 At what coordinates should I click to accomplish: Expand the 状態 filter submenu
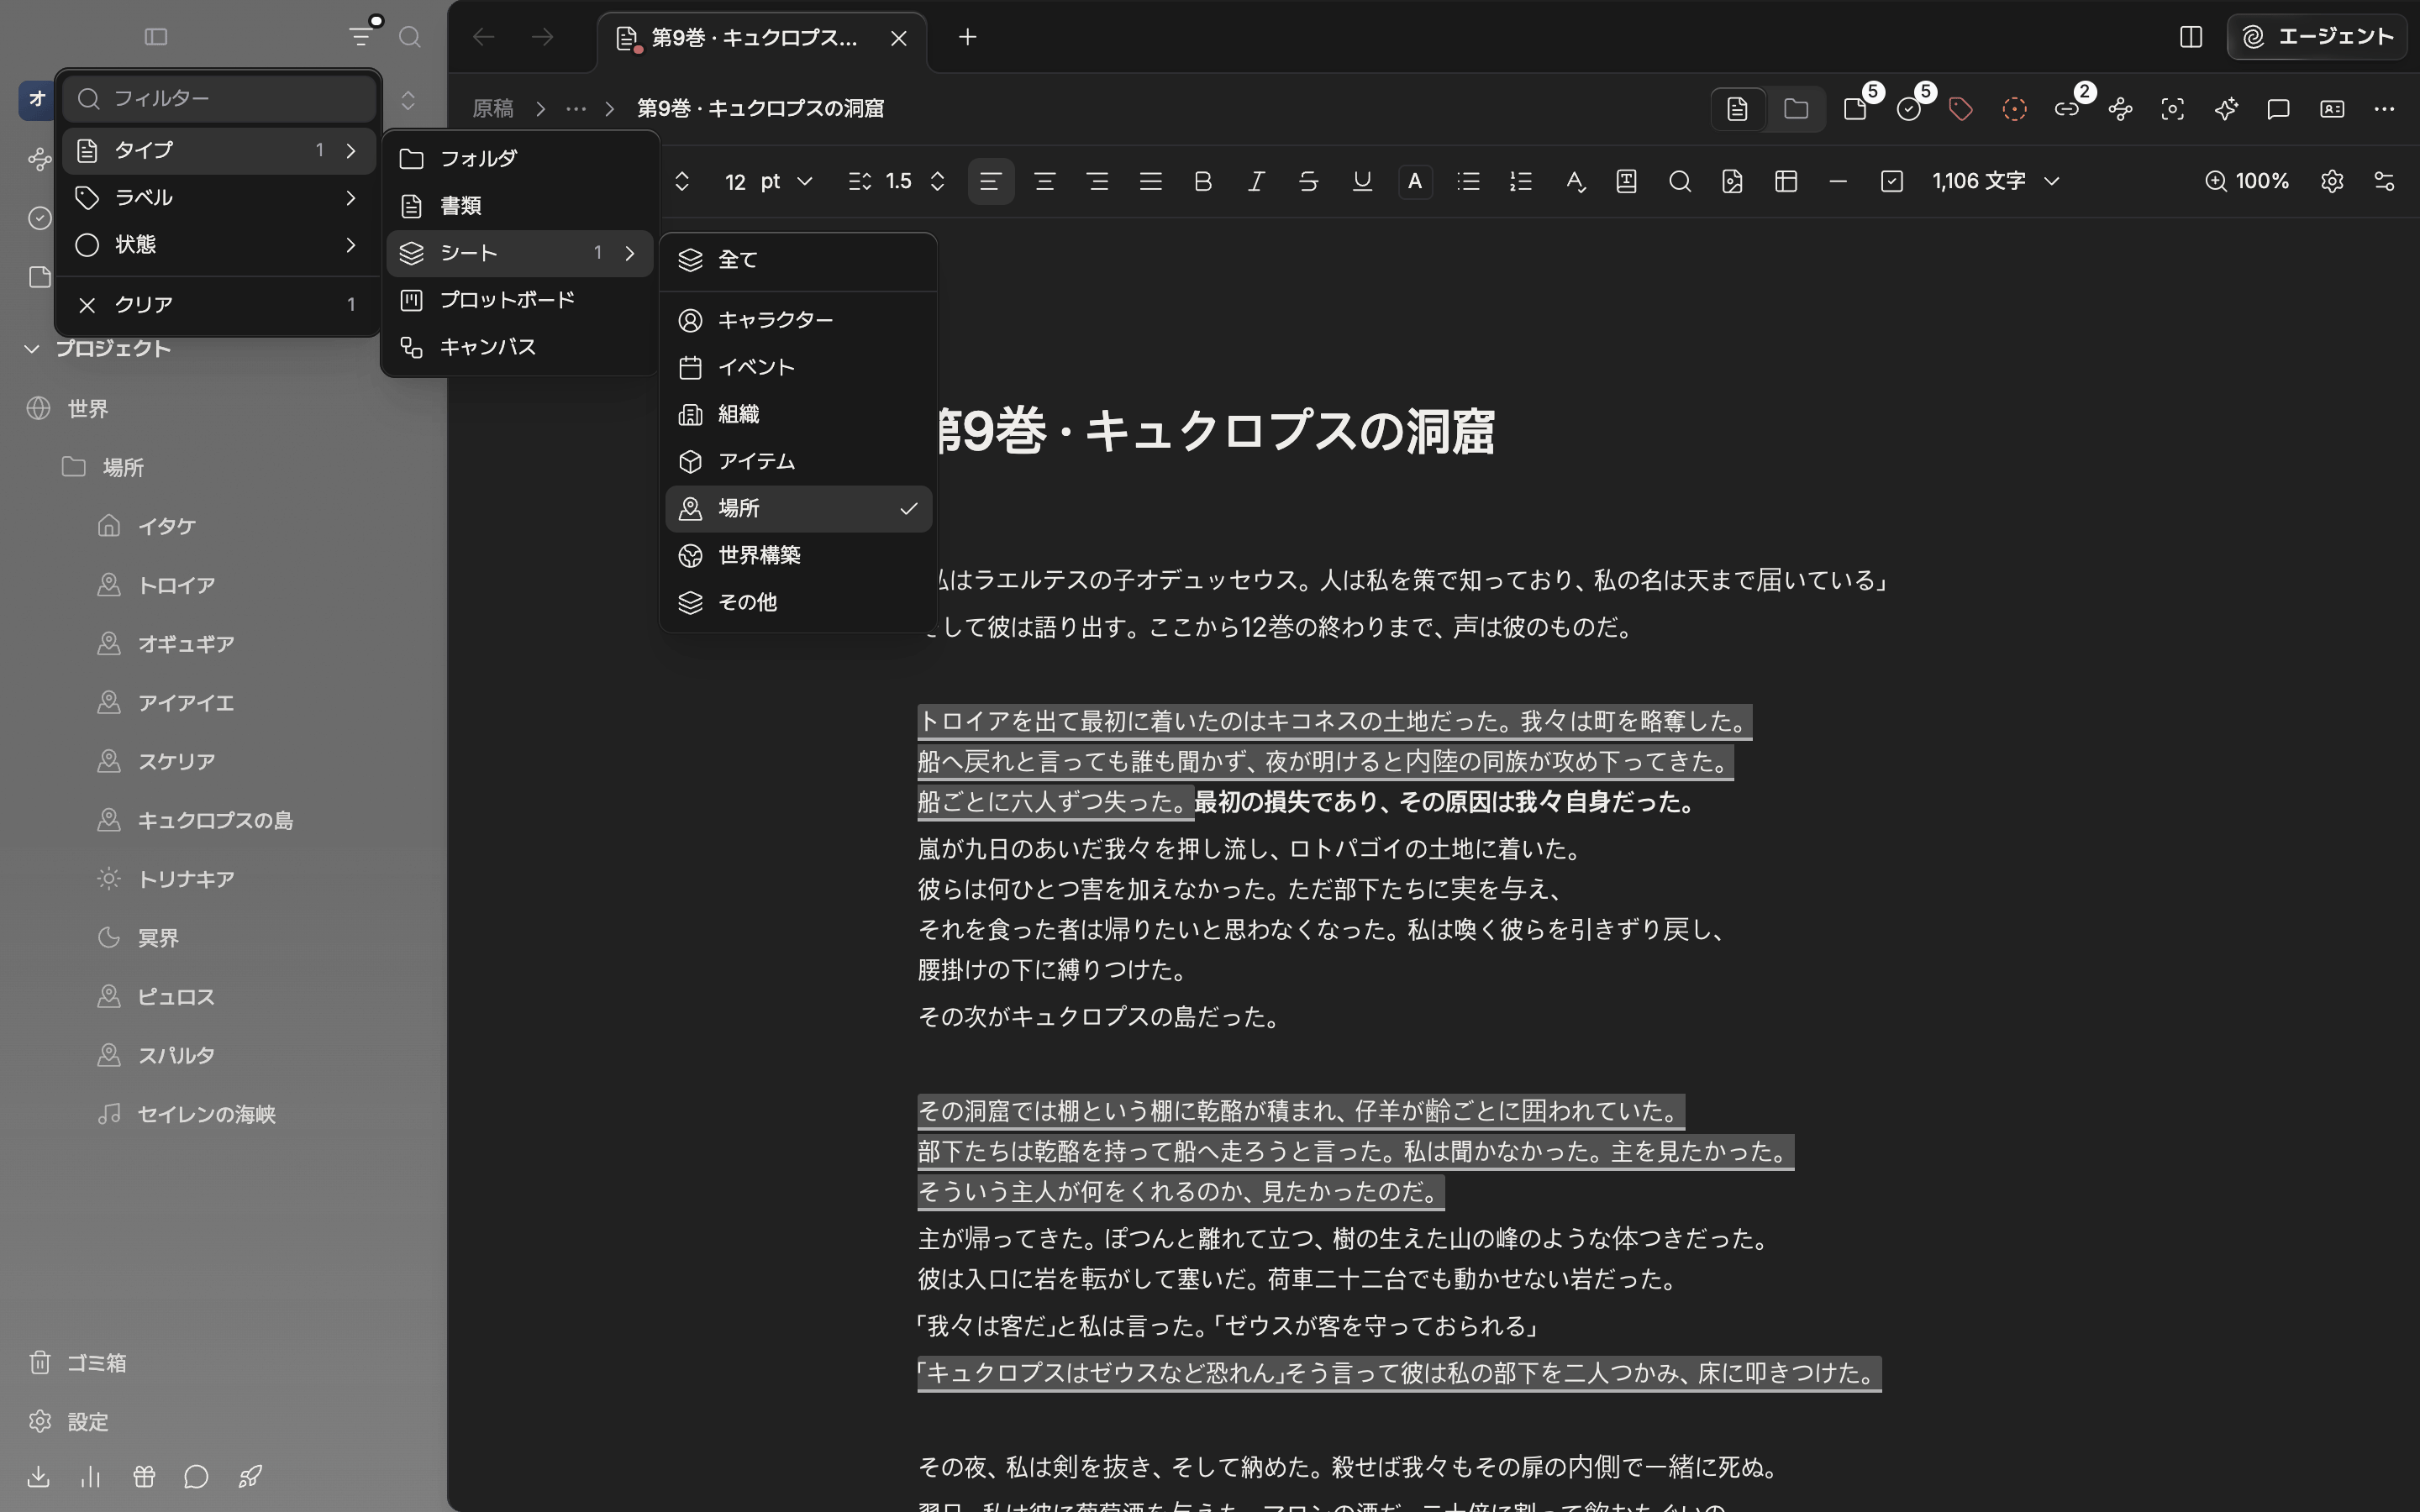click(x=218, y=245)
